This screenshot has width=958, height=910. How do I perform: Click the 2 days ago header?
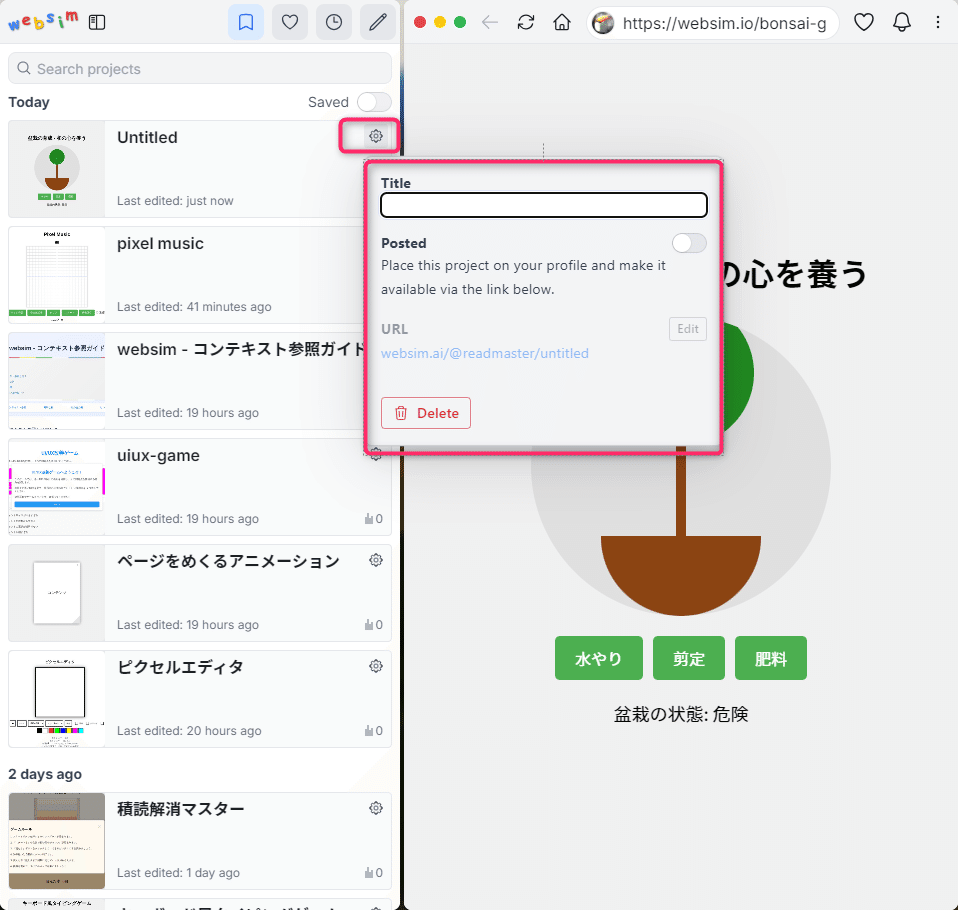point(45,774)
